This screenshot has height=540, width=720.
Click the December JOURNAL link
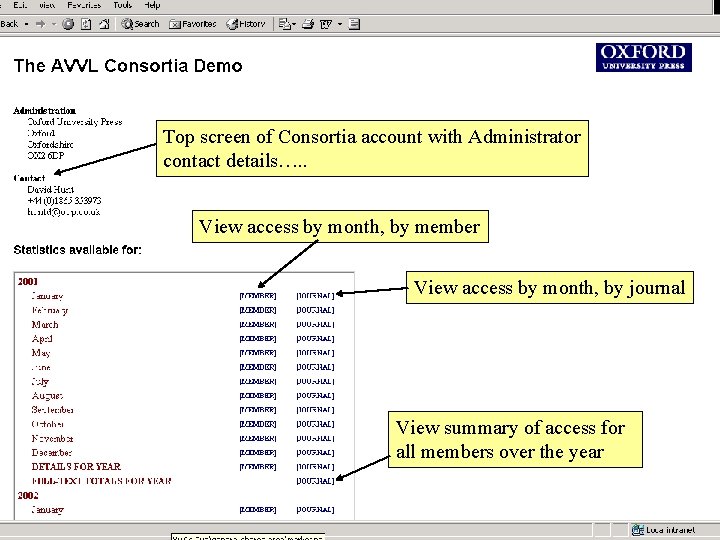click(x=315, y=452)
